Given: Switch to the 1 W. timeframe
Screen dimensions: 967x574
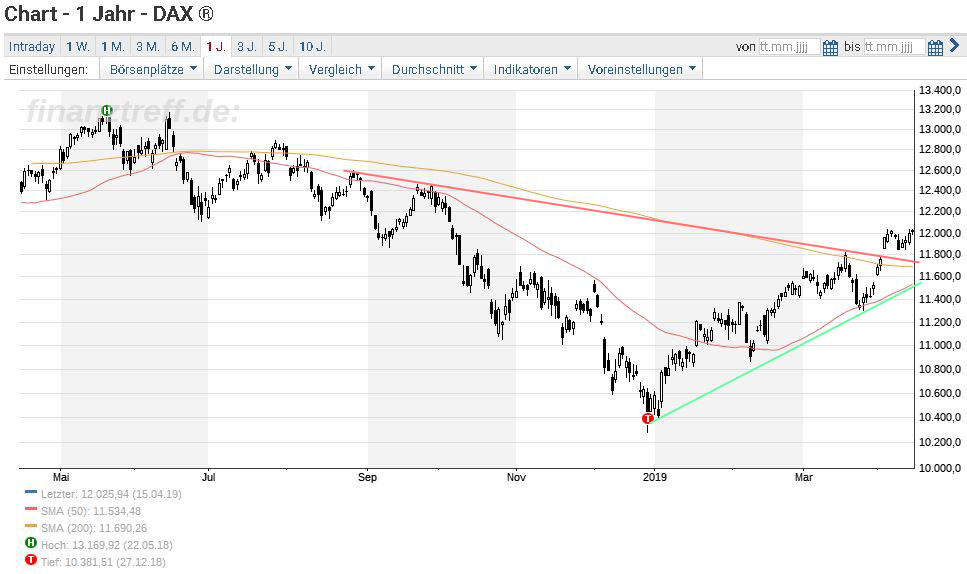Looking at the screenshot, I should click(x=78, y=46).
